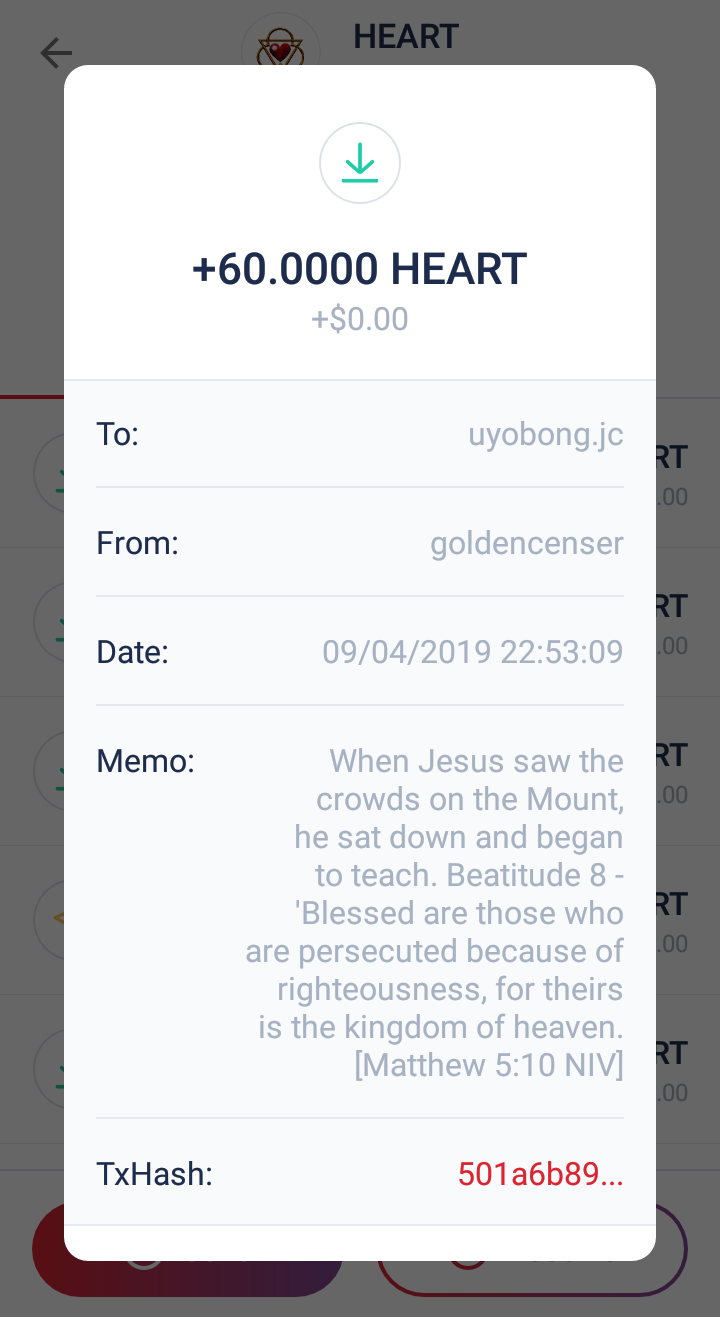
Task: Click the green receive arrow icon
Action: pyautogui.click(x=360, y=163)
